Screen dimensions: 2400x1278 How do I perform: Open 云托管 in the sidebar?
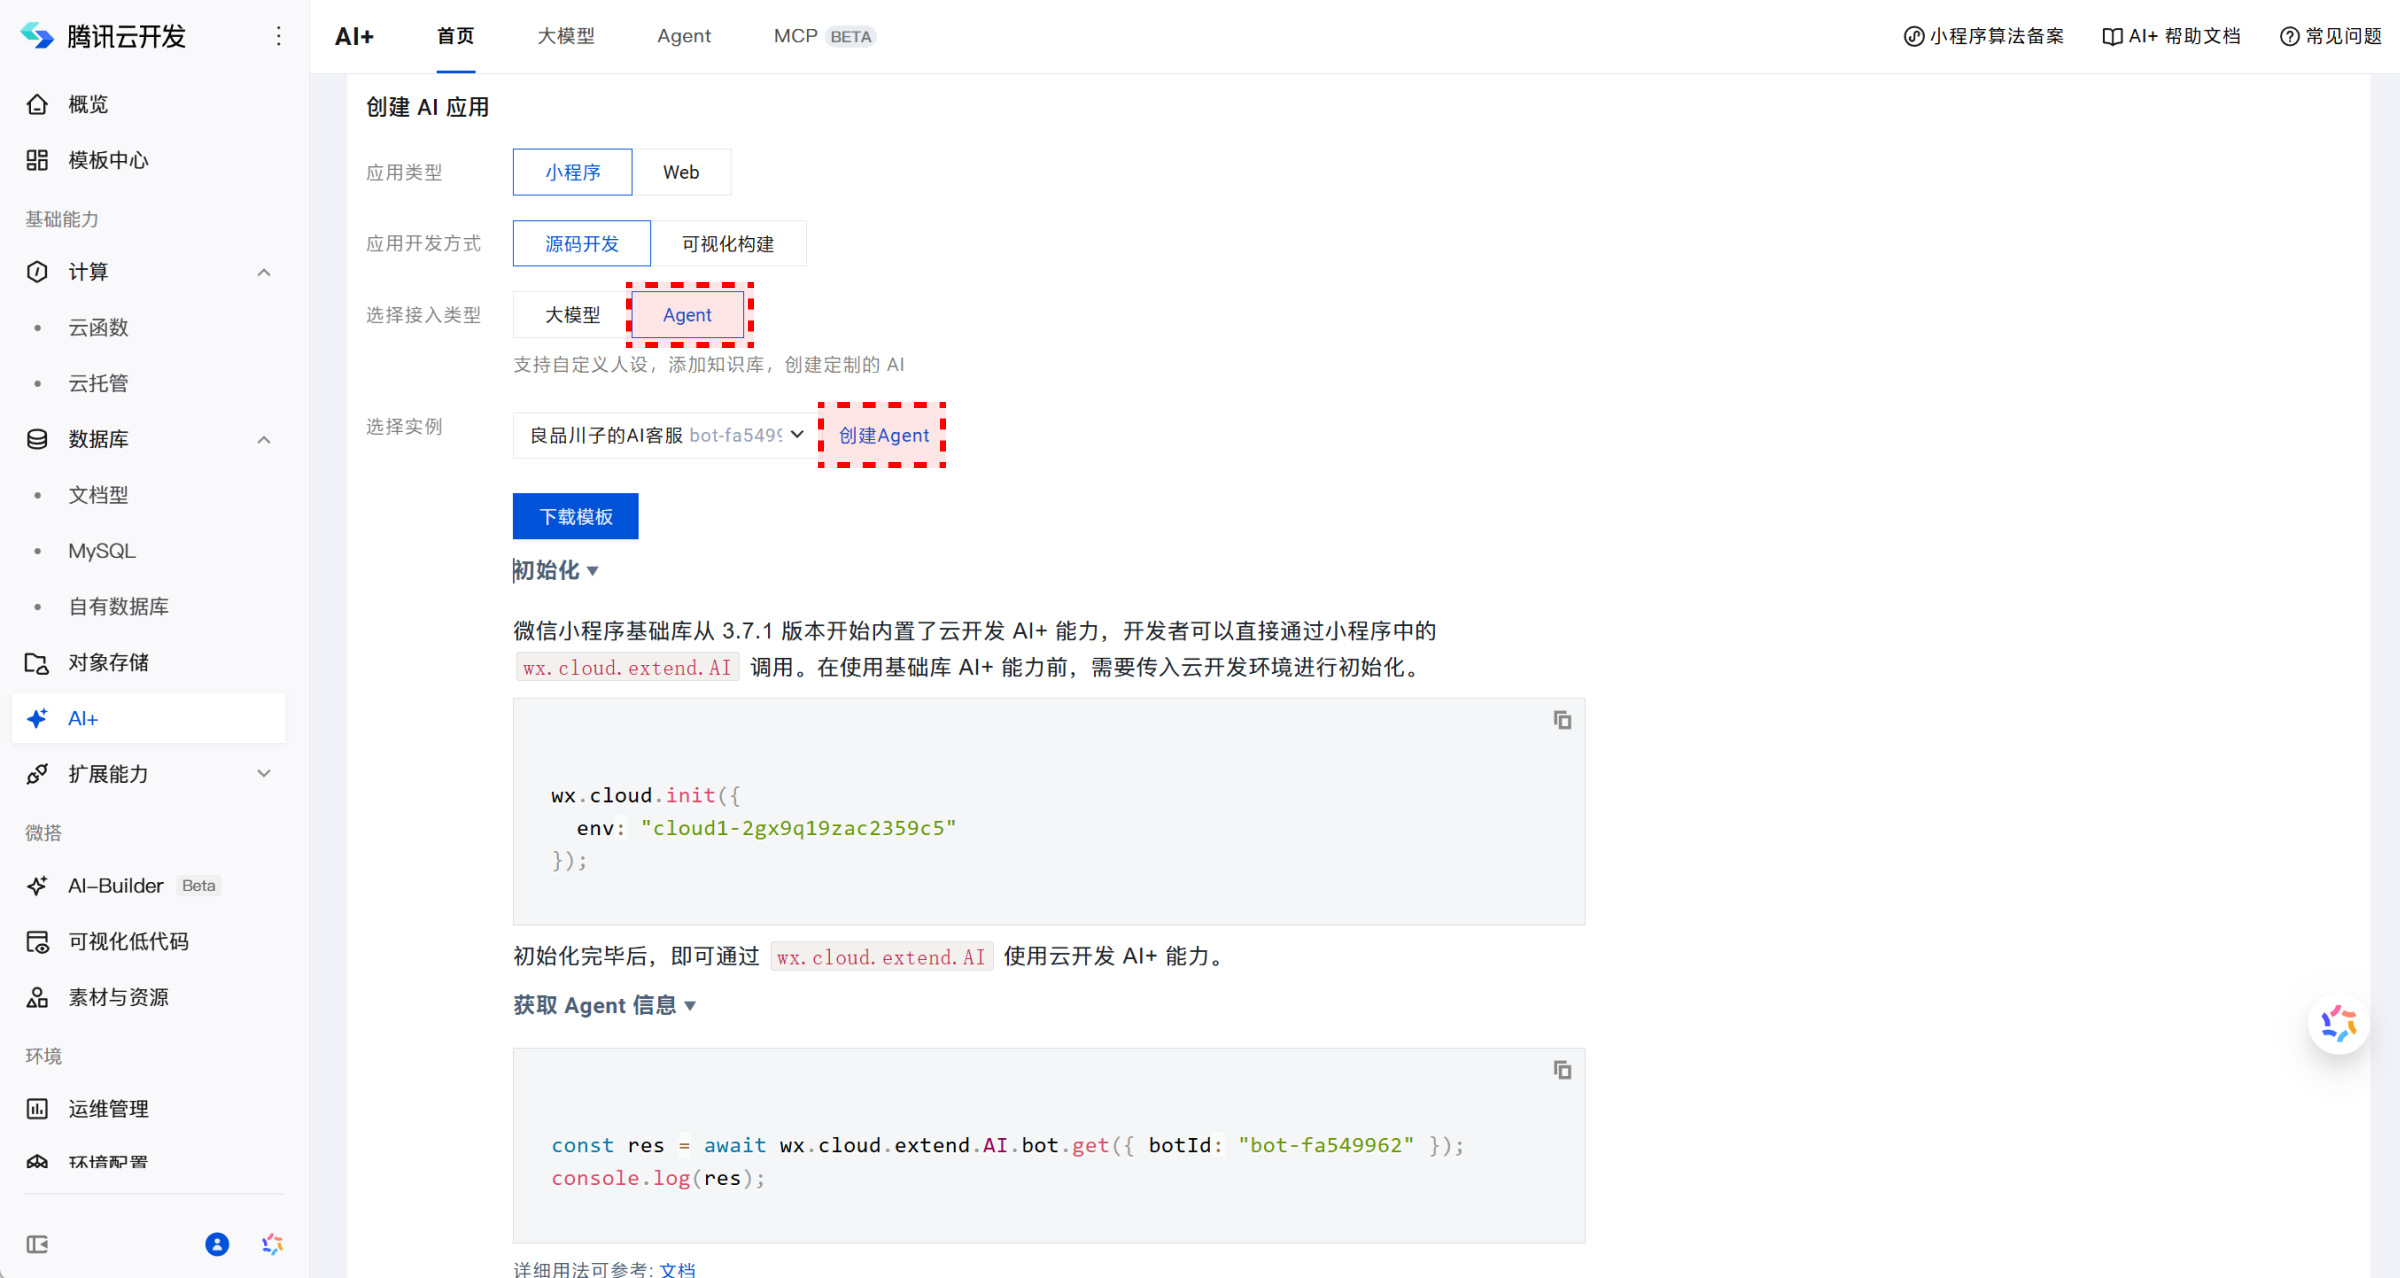pos(98,383)
